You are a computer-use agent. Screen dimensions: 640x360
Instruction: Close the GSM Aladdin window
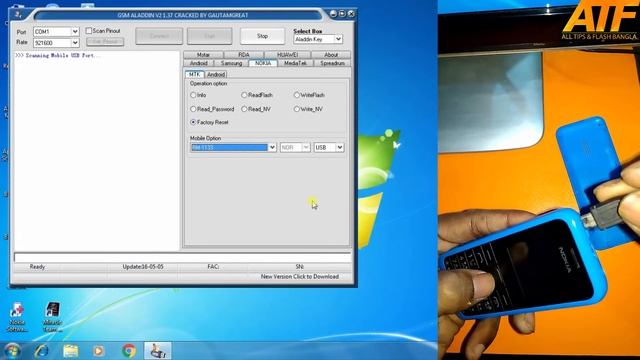tap(351, 14)
